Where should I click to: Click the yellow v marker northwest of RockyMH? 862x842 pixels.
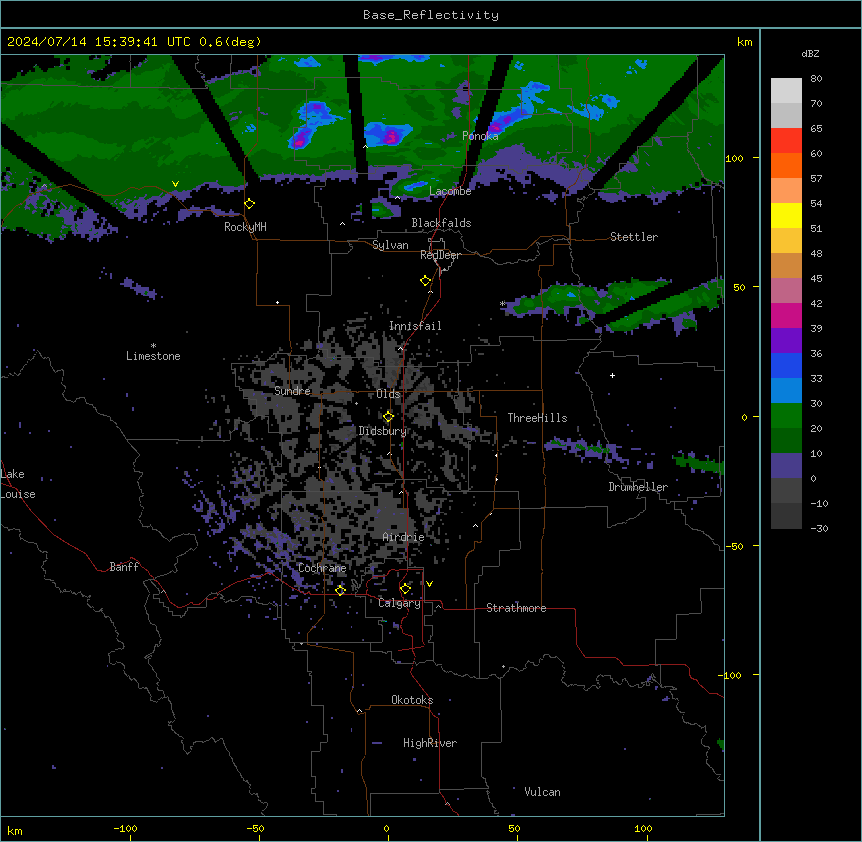(x=175, y=184)
